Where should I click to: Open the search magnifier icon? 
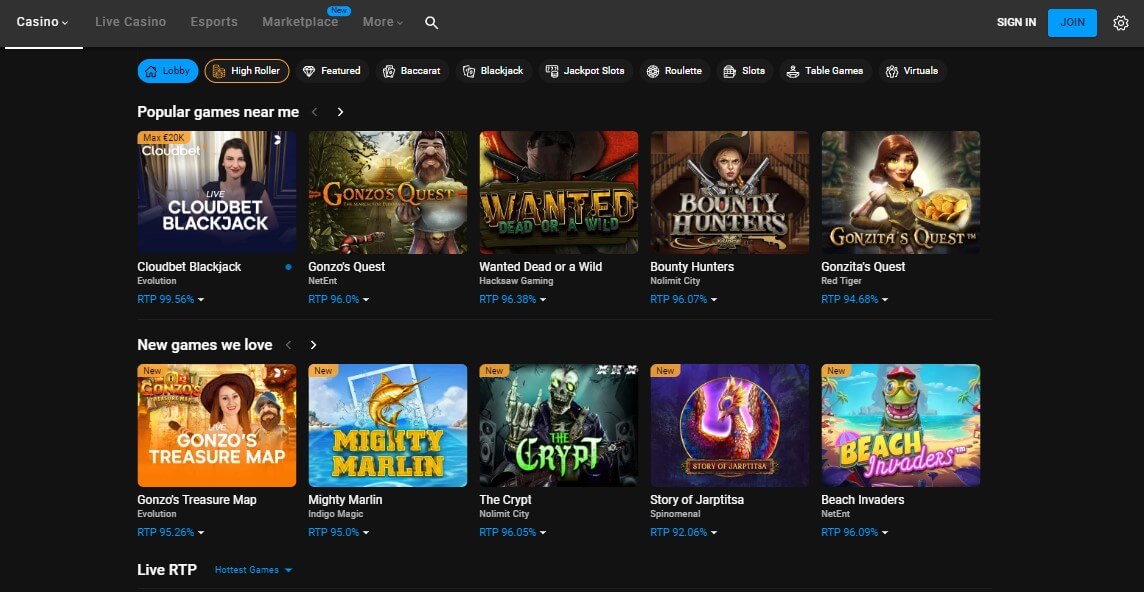[431, 23]
